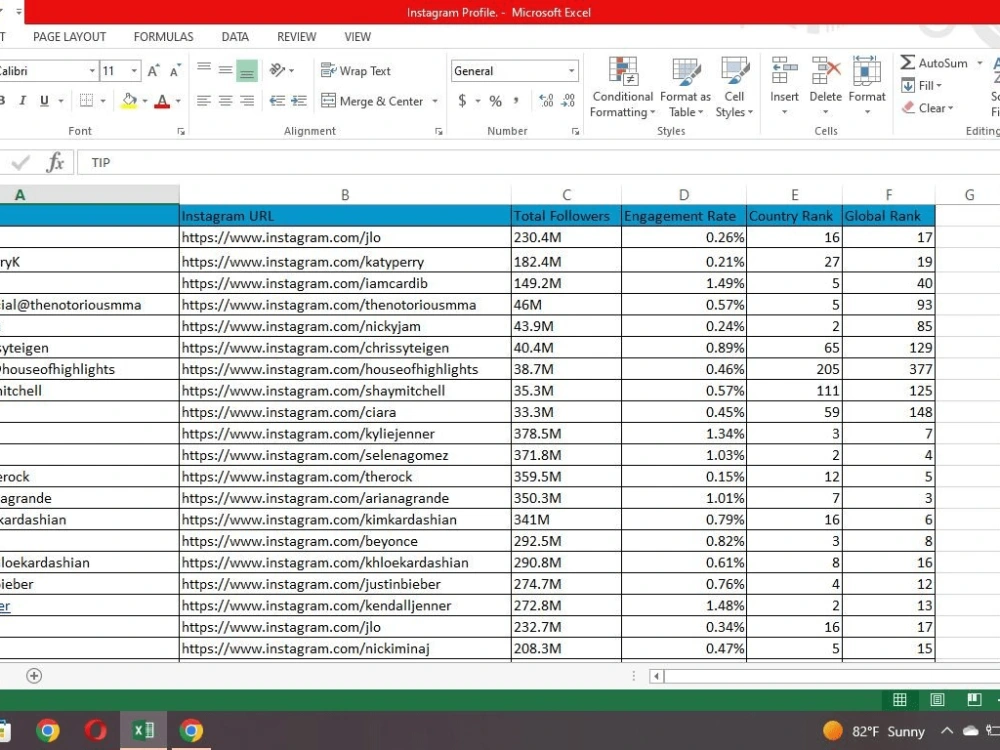Click the AutoSum button
The height and width of the screenshot is (750, 1000).
(934, 62)
